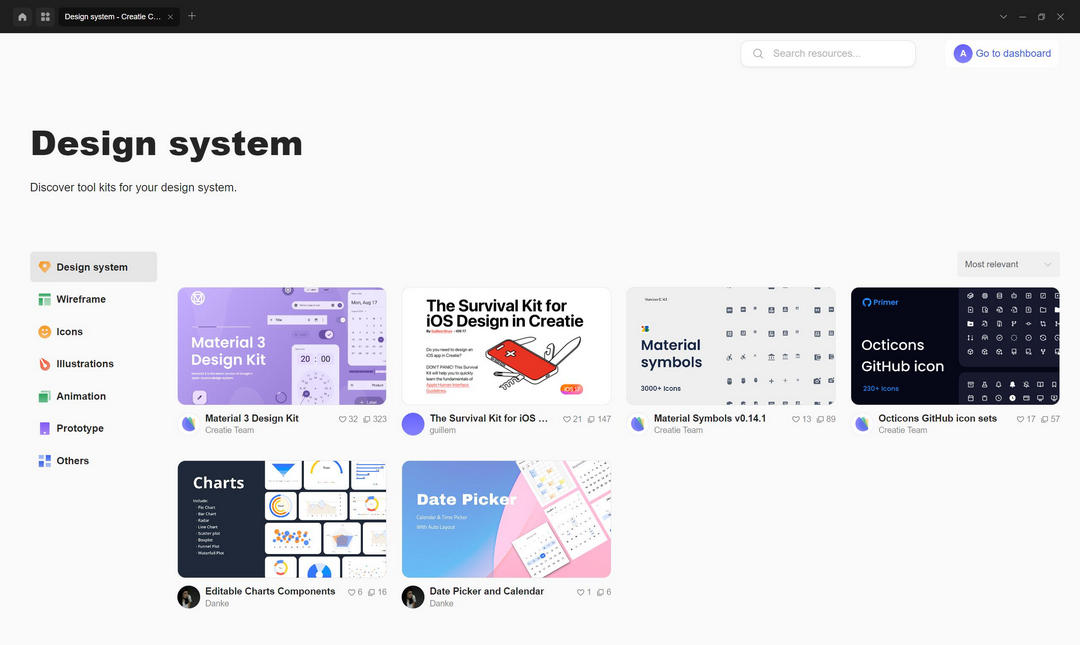
Task: Click the Wireframe sidebar icon
Action: (44, 299)
